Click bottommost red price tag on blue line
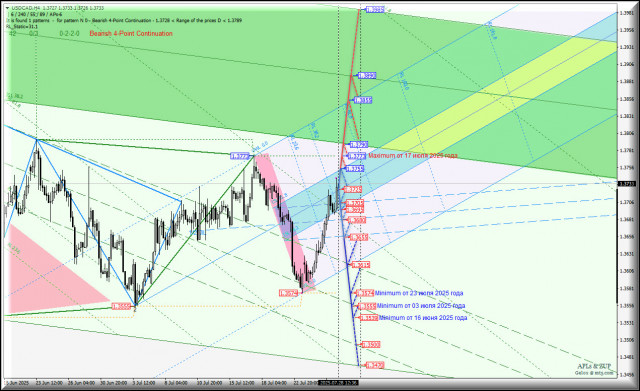Image resolution: width=640 pixels, height=391 pixels. (375, 365)
